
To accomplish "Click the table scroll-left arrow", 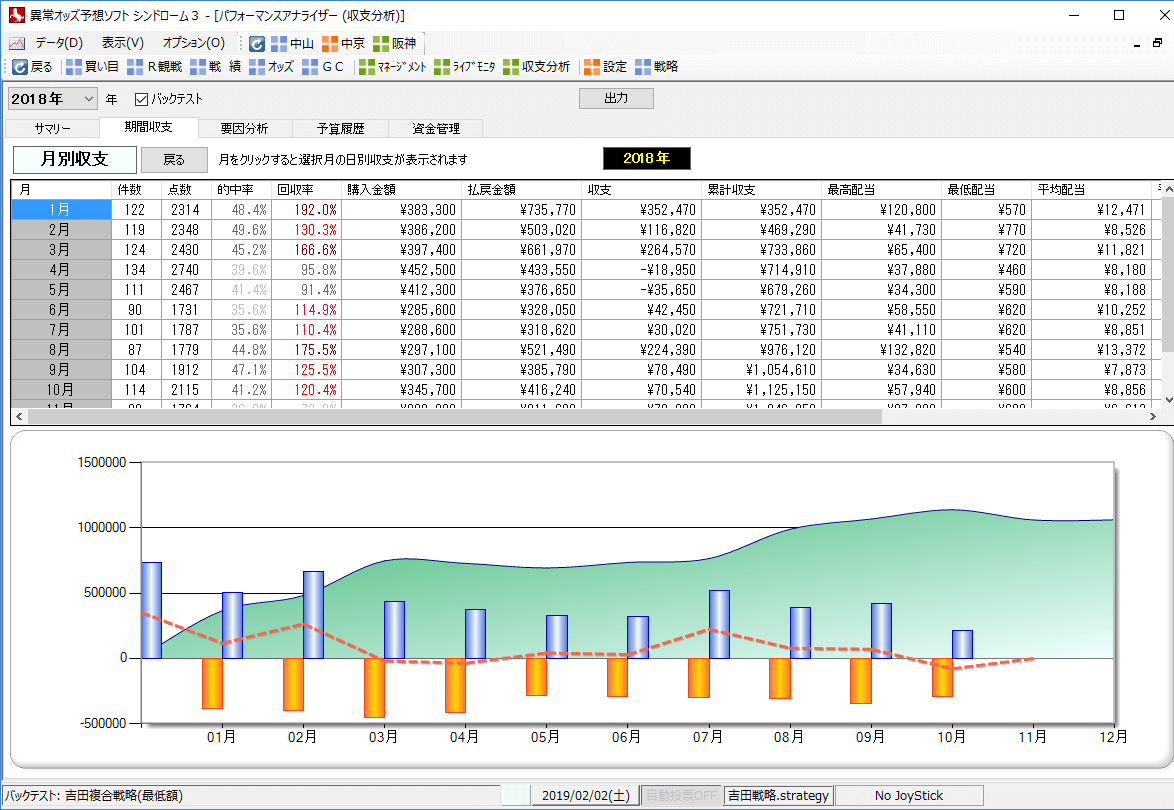I will [x=19, y=416].
